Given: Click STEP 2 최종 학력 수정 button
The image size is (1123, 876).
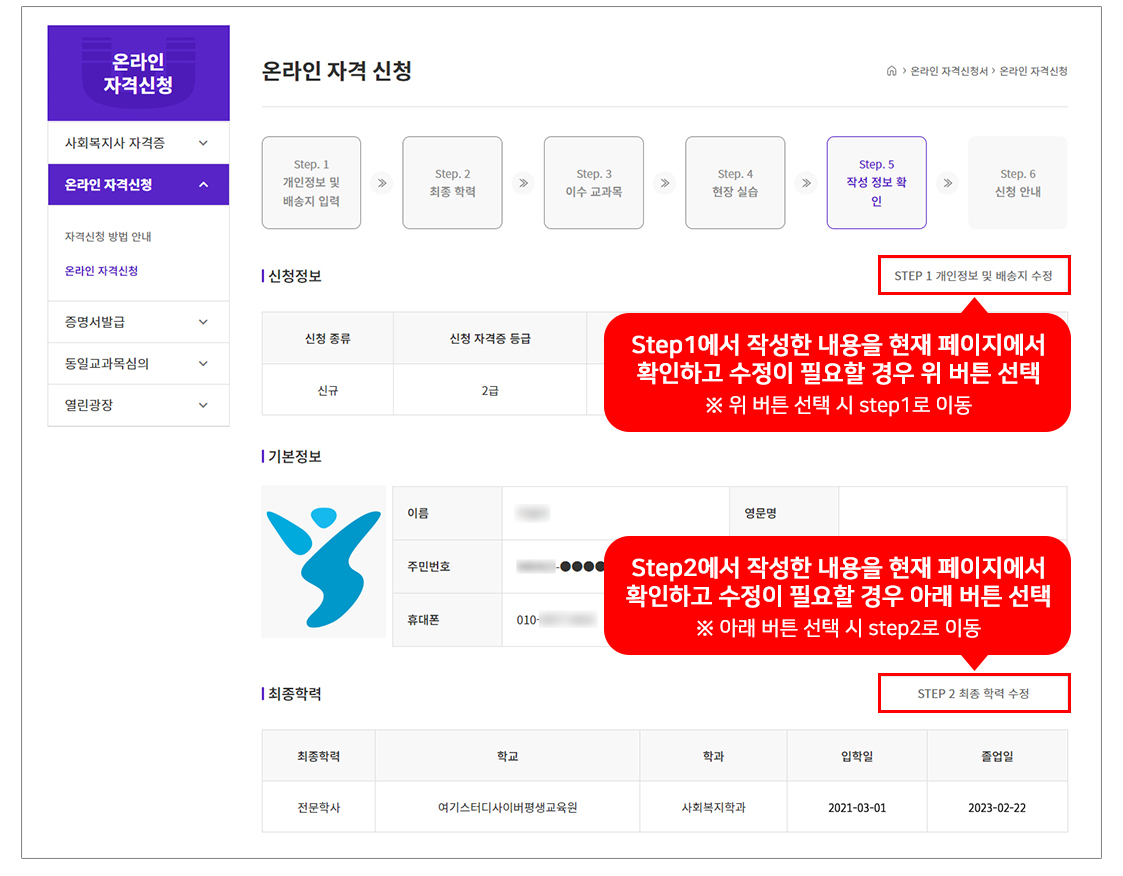Looking at the screenshot, I should [x=973, y=694].
